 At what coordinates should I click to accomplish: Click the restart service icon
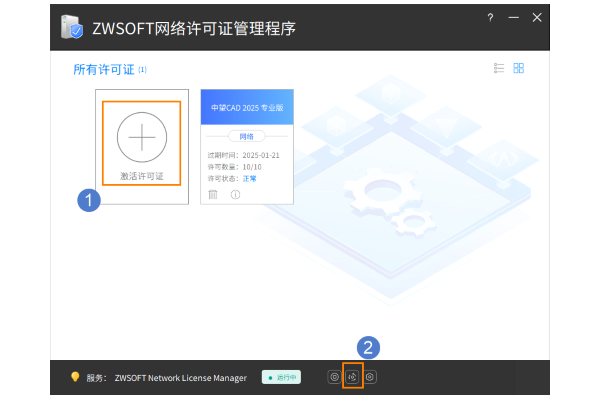(x=352, y=377)
